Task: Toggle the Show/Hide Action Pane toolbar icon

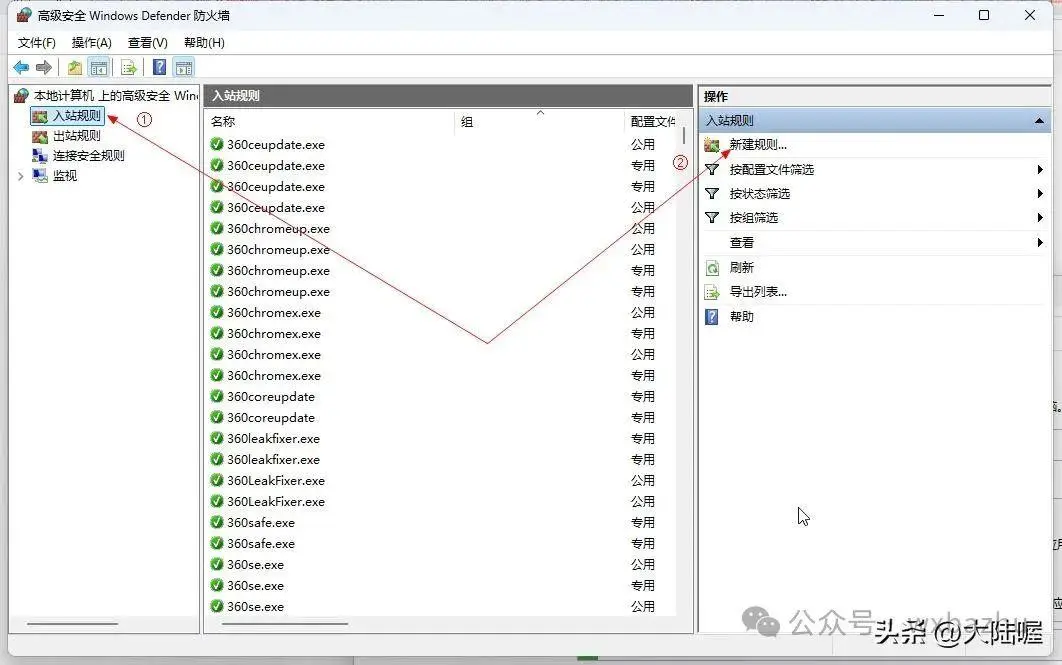Action: pos(184,67)
